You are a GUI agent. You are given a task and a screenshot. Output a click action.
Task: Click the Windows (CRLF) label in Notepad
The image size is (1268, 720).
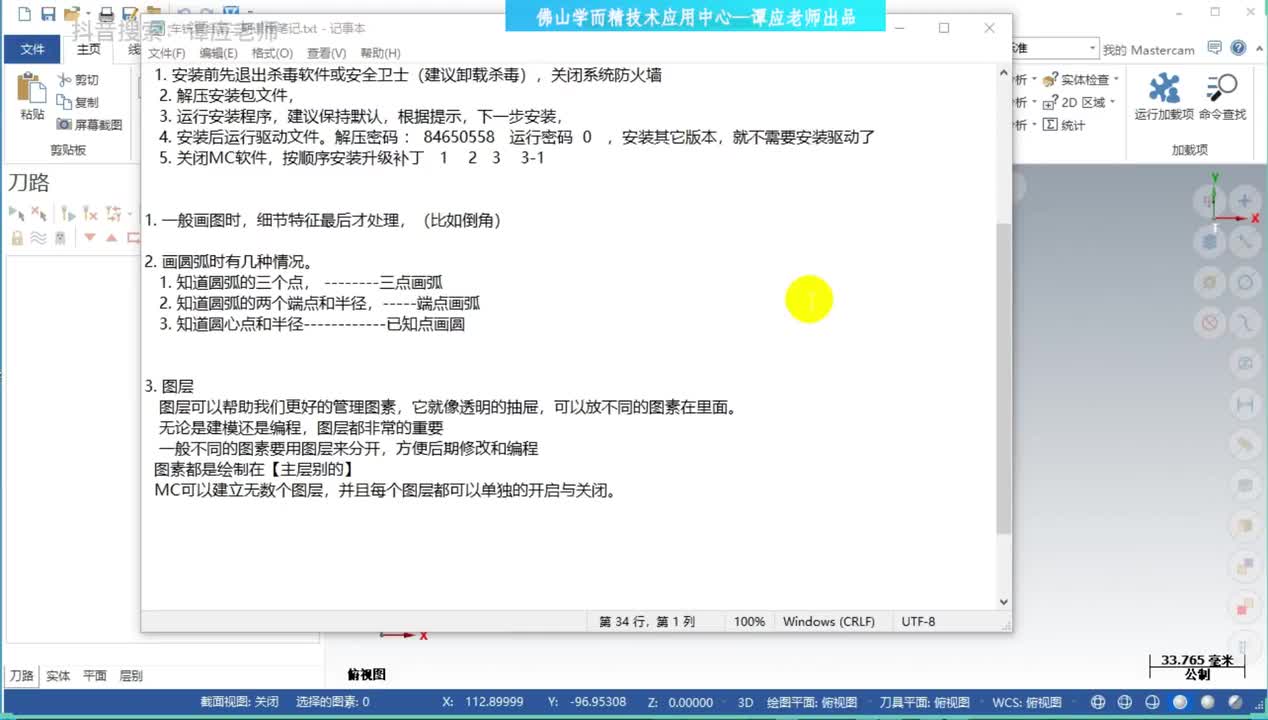click(x=829, y=621)
